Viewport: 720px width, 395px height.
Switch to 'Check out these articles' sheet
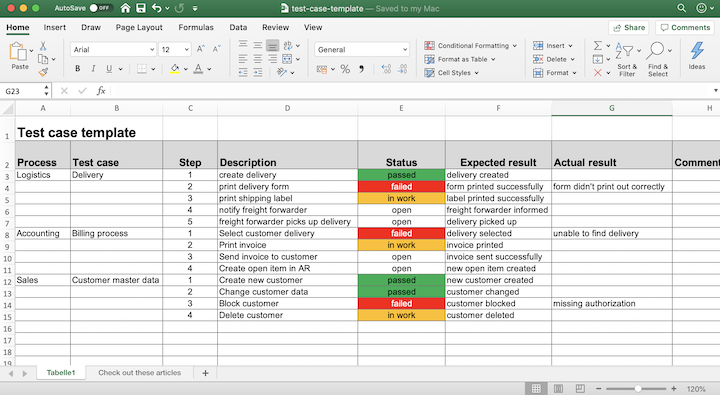pyautogui.click(x=140, y=372)
